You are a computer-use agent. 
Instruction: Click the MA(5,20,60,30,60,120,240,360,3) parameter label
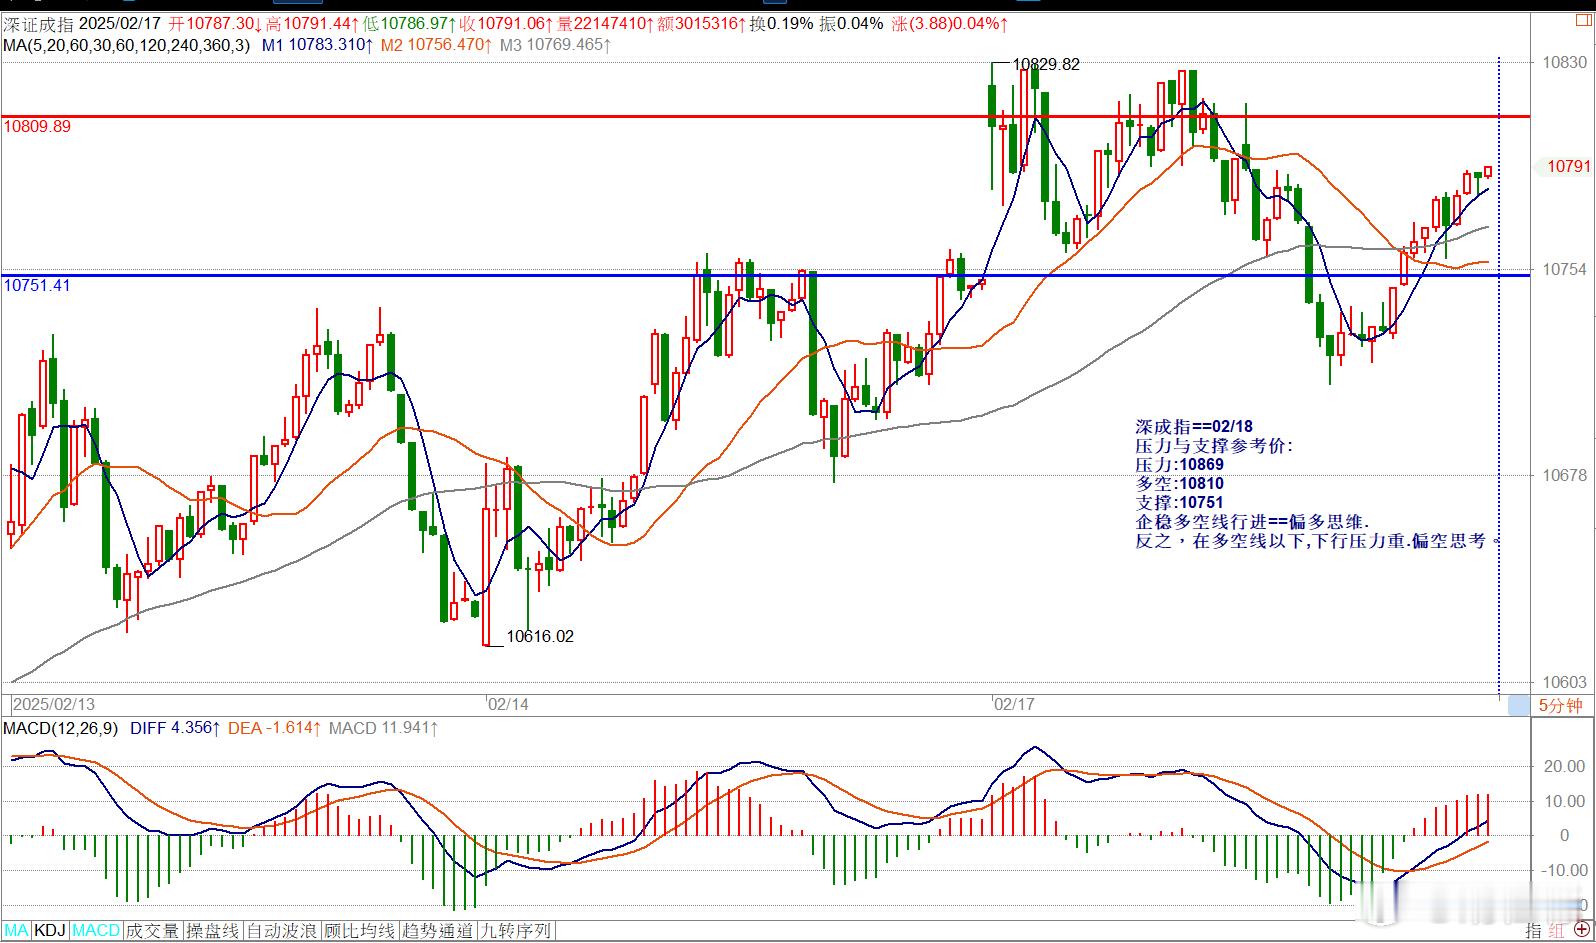click(127, 44)
